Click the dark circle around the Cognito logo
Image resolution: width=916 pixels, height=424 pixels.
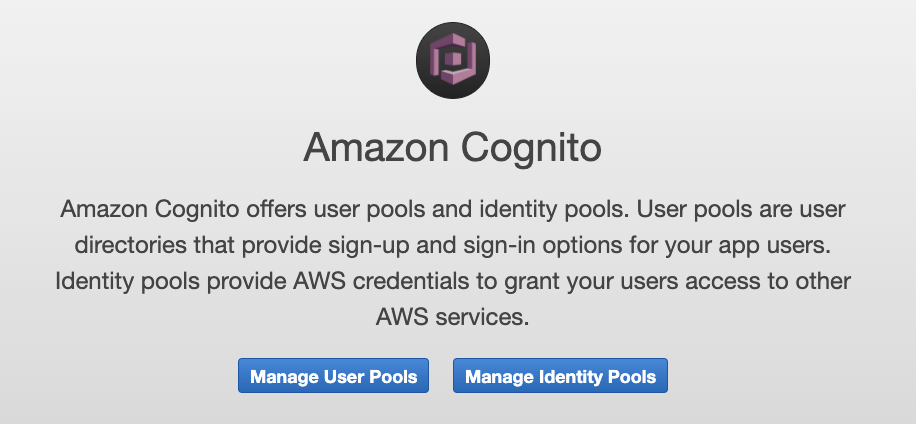[x=453, y=60]
